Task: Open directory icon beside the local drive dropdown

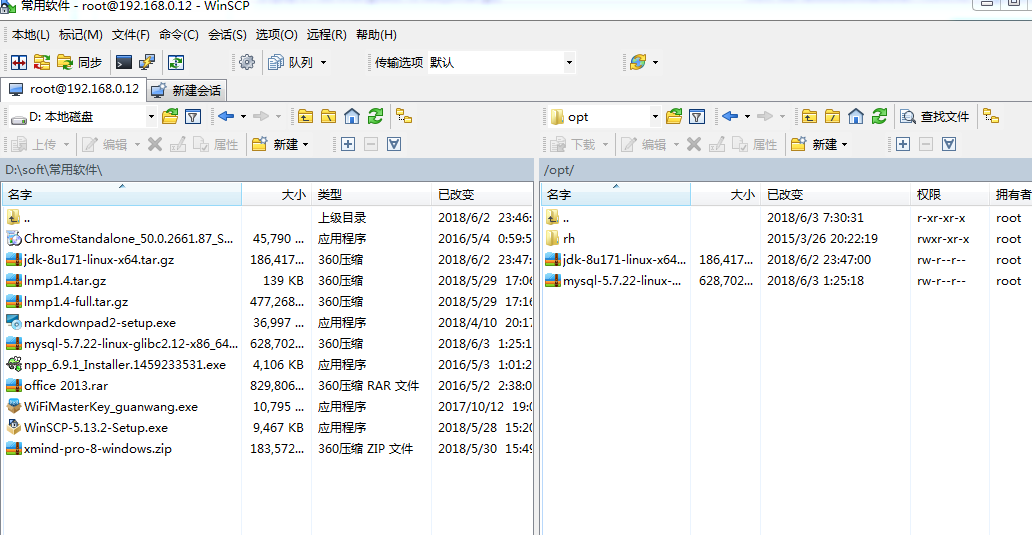Action: point(170,116)
